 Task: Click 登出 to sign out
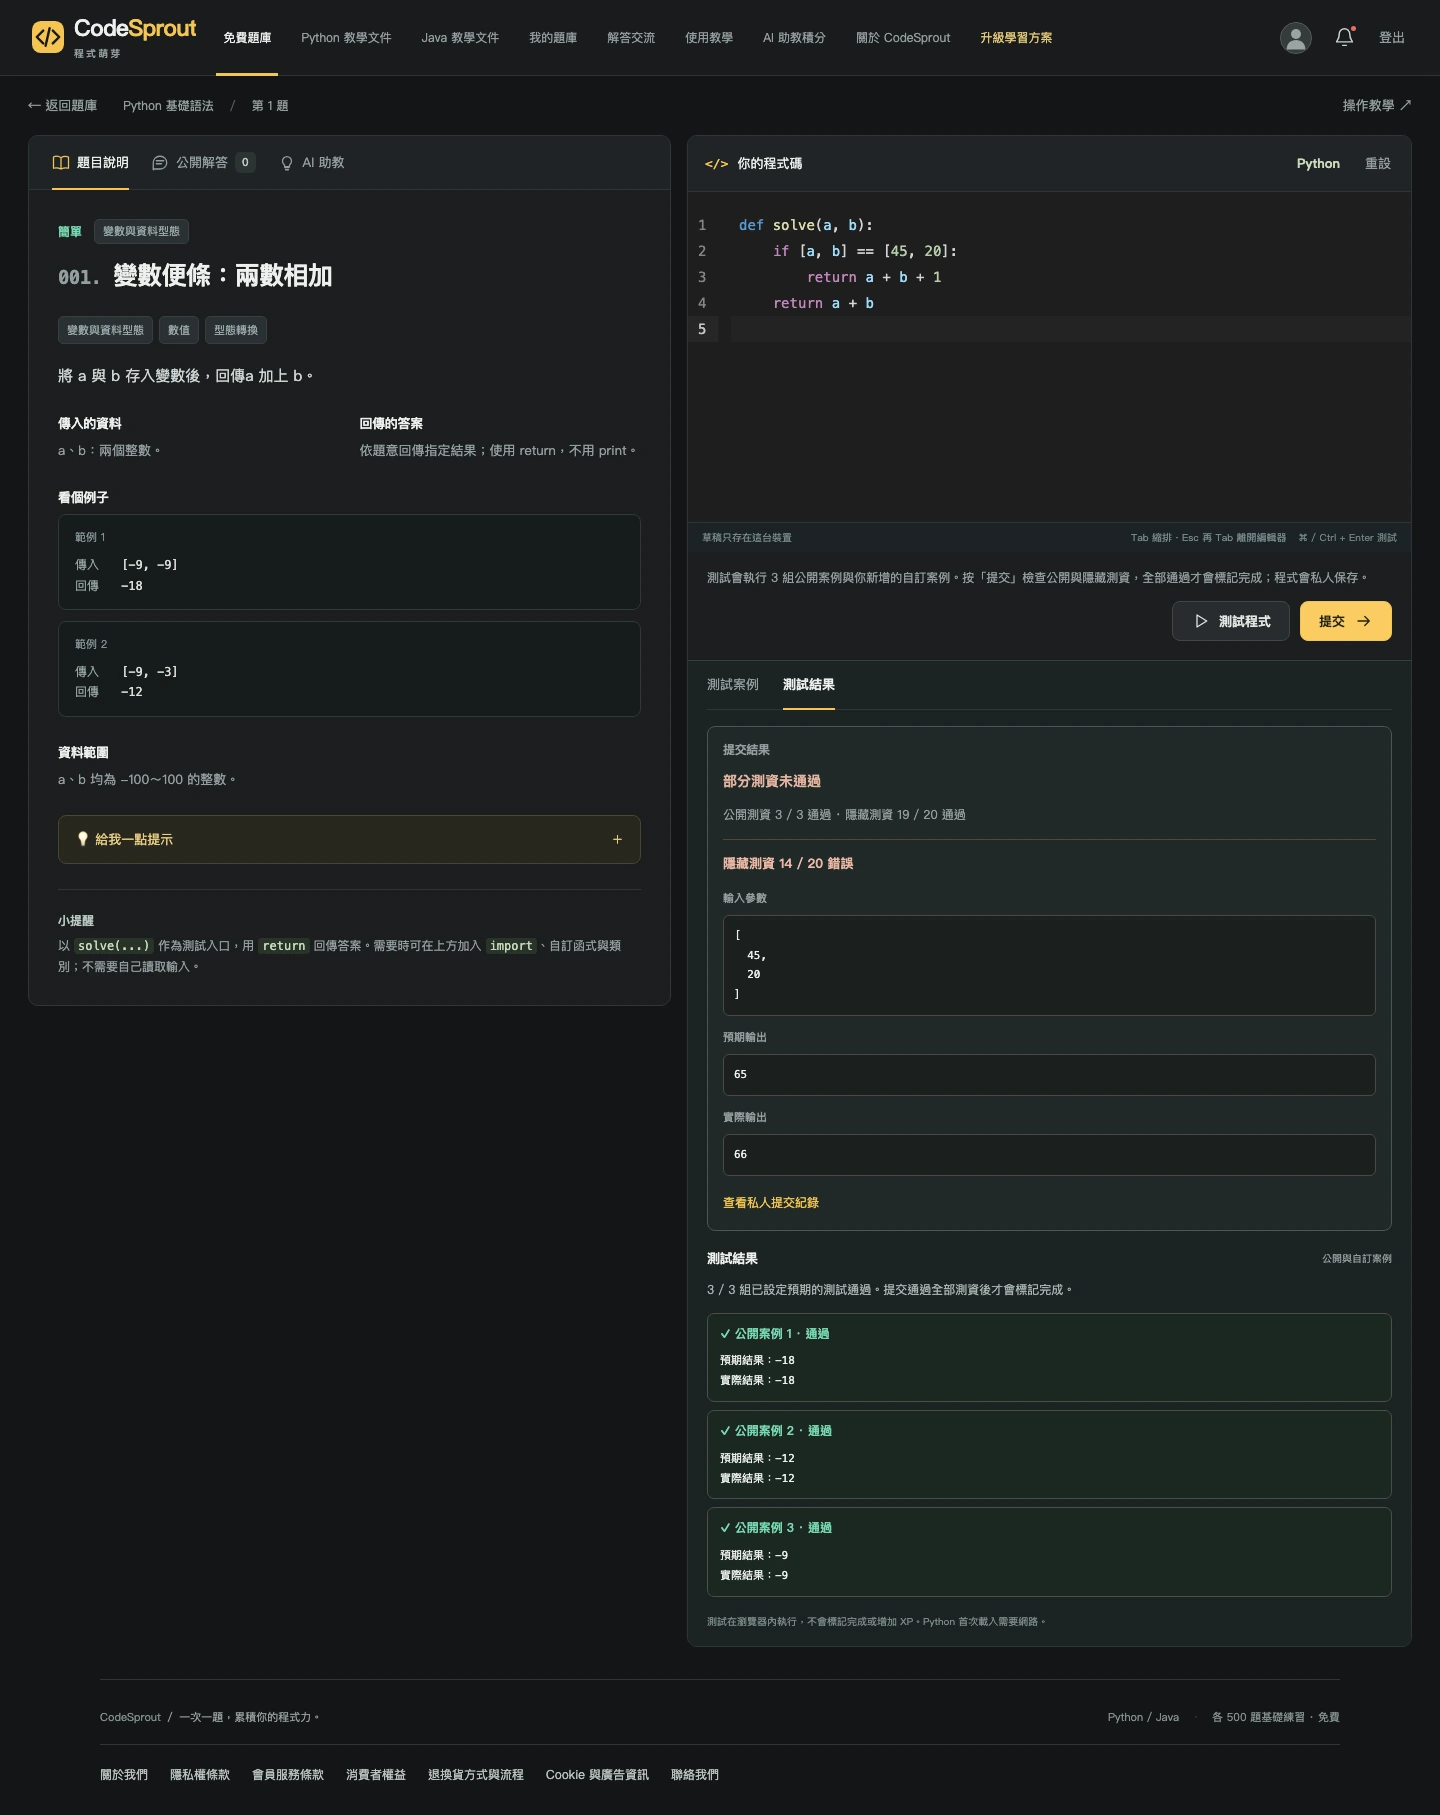tap(1392, 38)
